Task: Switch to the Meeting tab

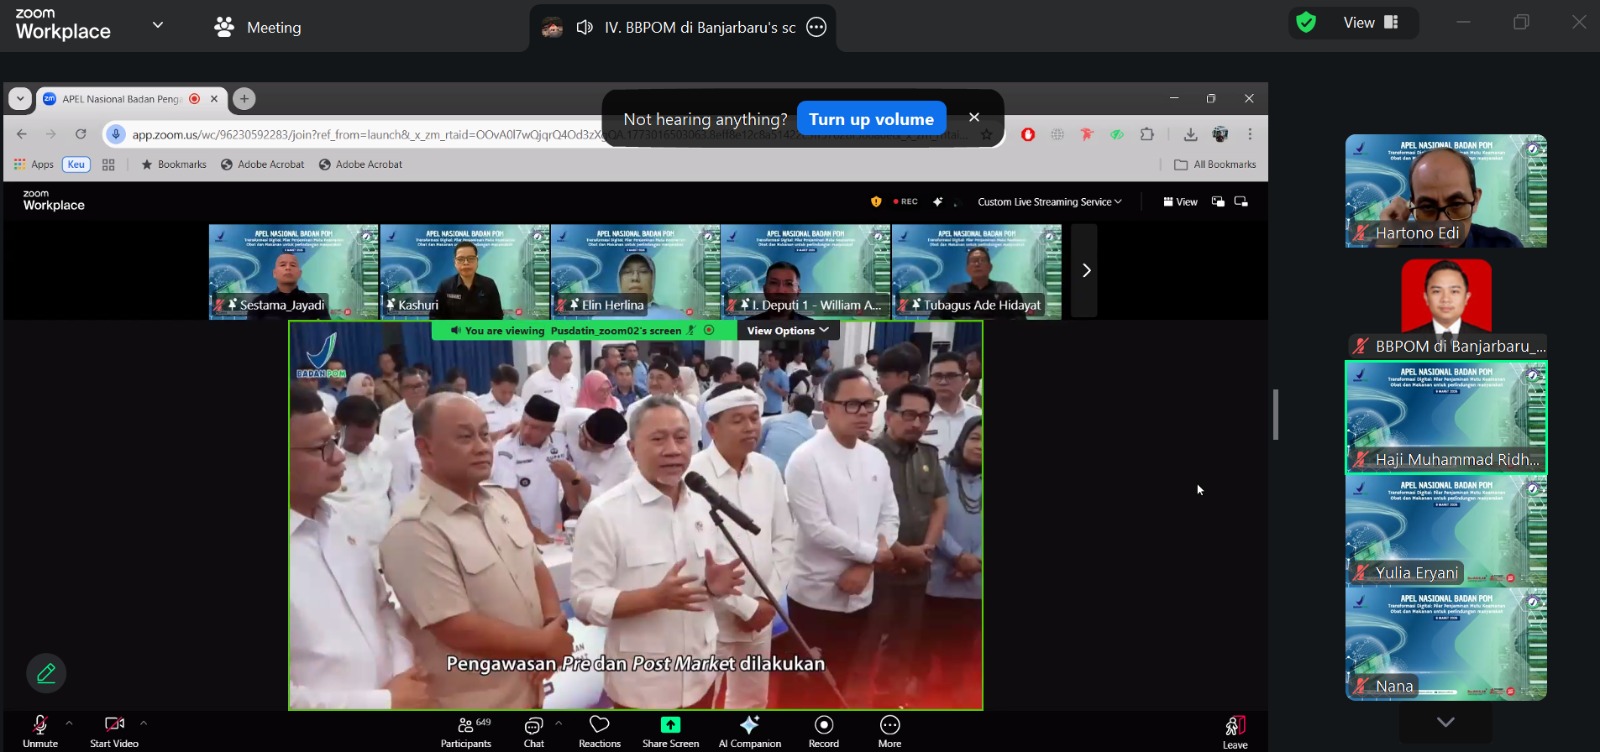Action: [258, 28]
